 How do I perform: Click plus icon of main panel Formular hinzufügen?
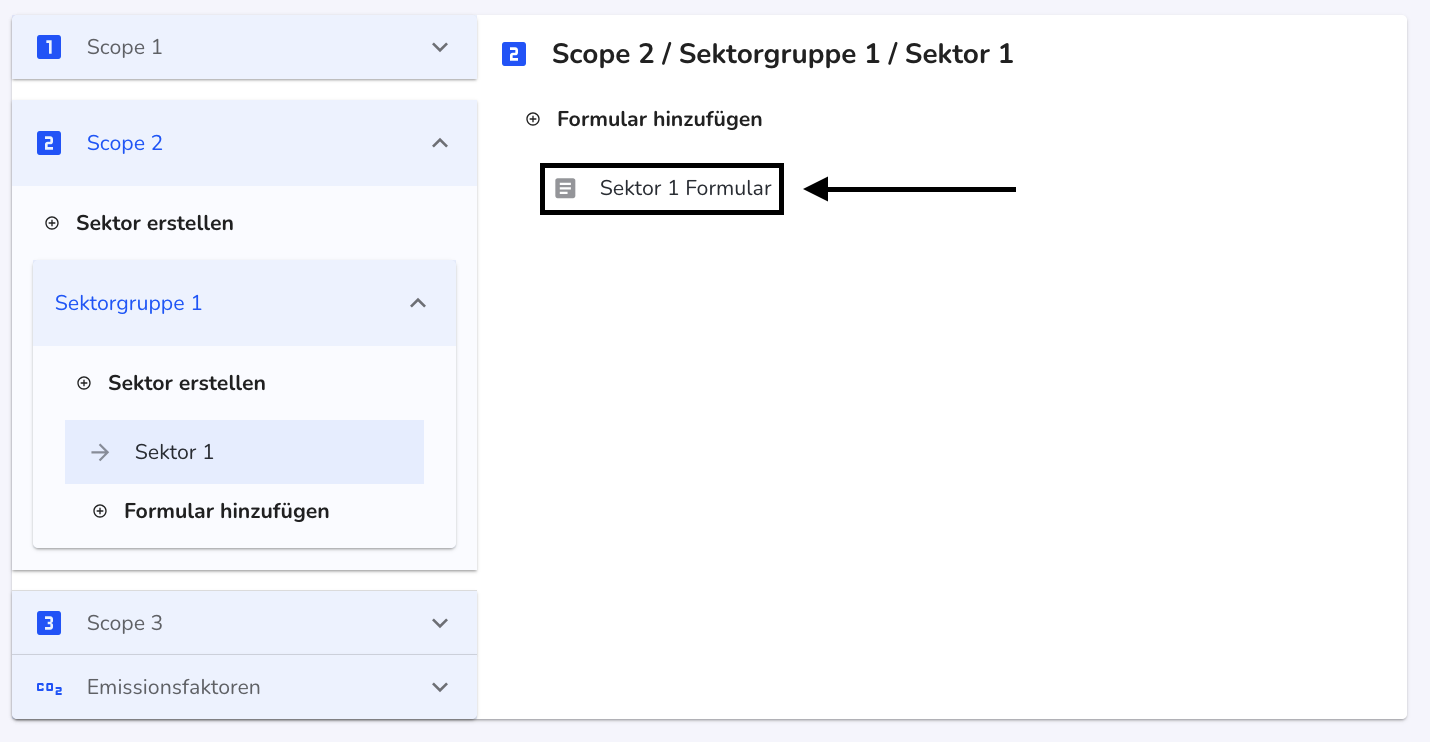coord(533,119)
